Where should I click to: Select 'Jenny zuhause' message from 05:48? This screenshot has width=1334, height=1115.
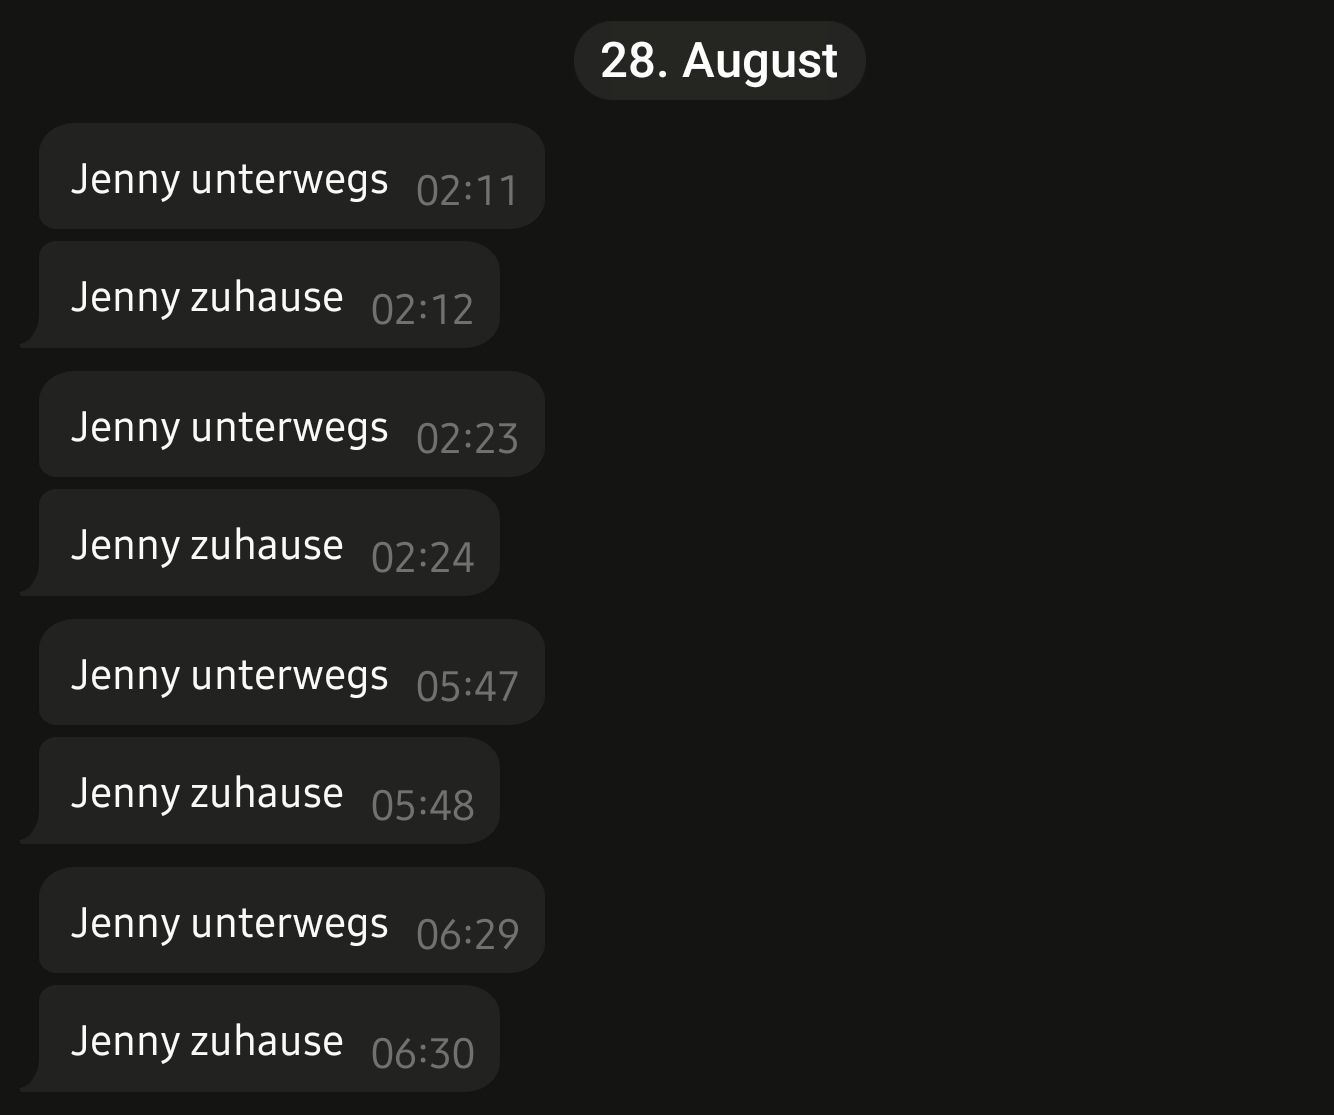pyautogui.click(x=269, y=791)
